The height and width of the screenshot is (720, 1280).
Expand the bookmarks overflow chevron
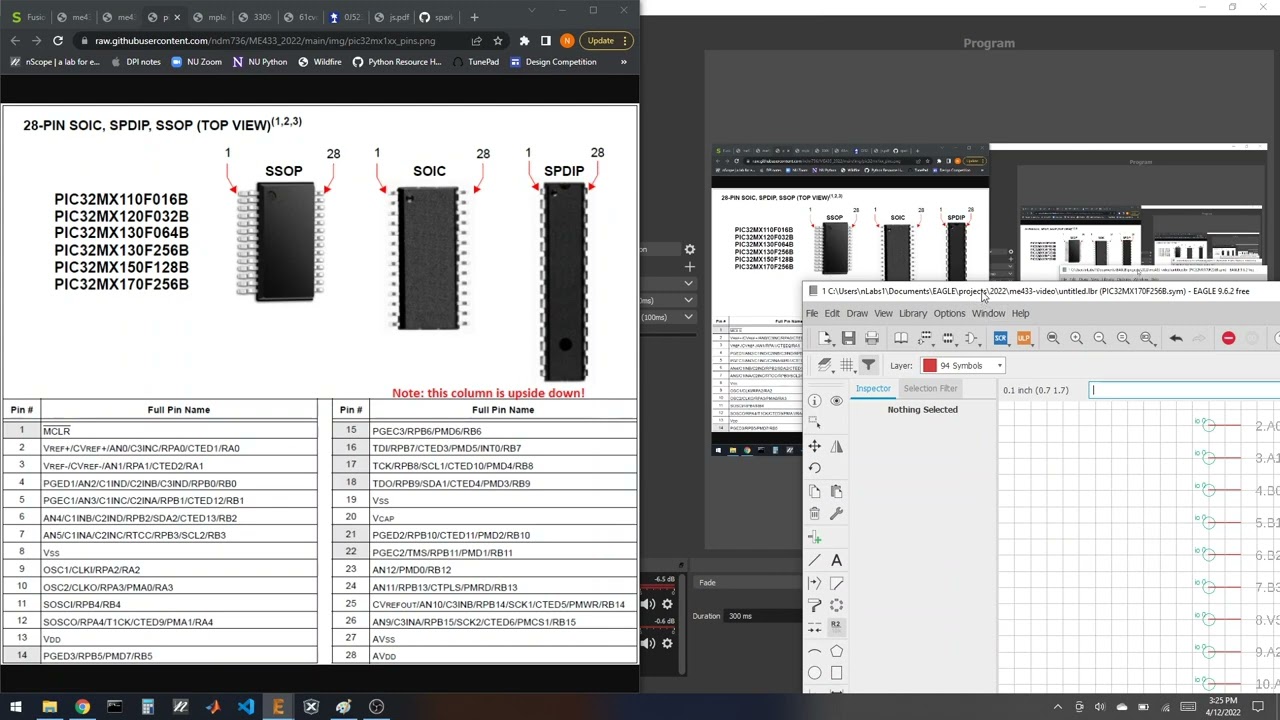[623, 62]
